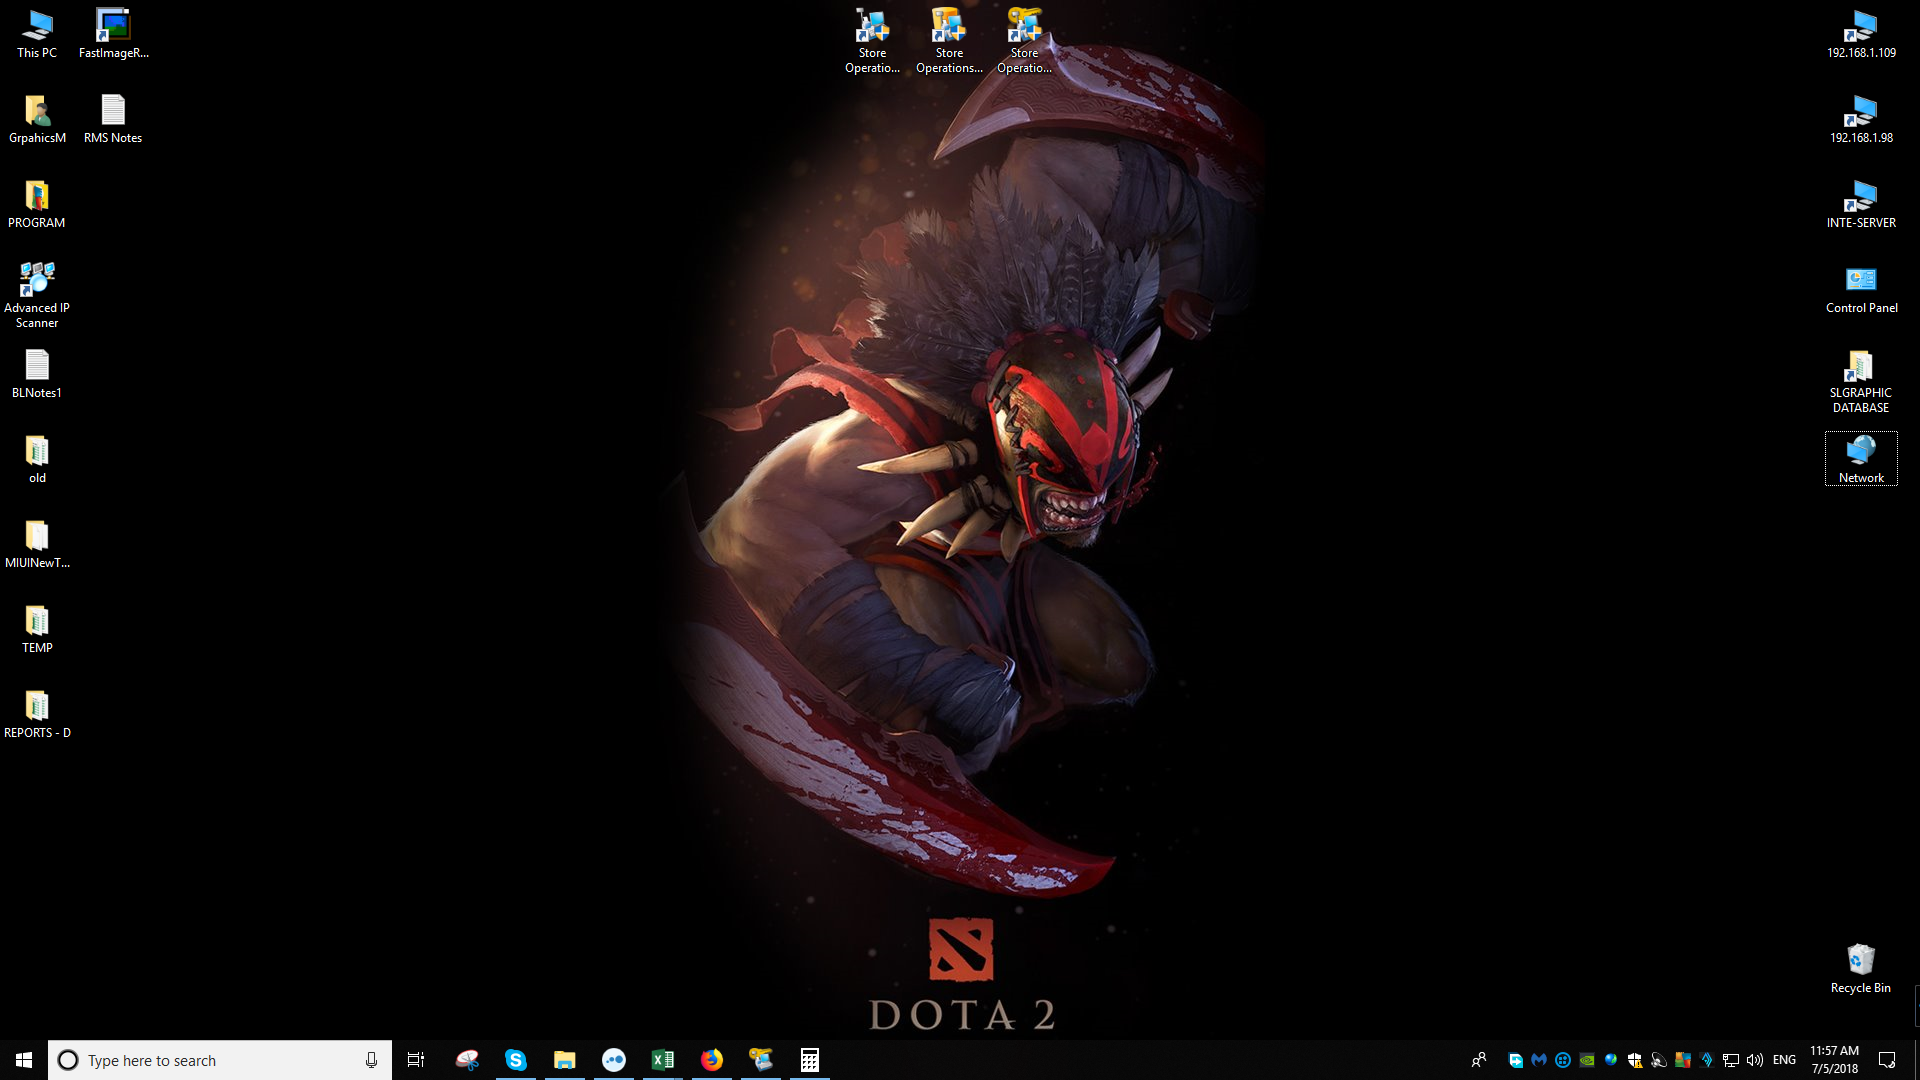
Task: Open the Windows Start menu
Action: click(x=24, y=1060)
